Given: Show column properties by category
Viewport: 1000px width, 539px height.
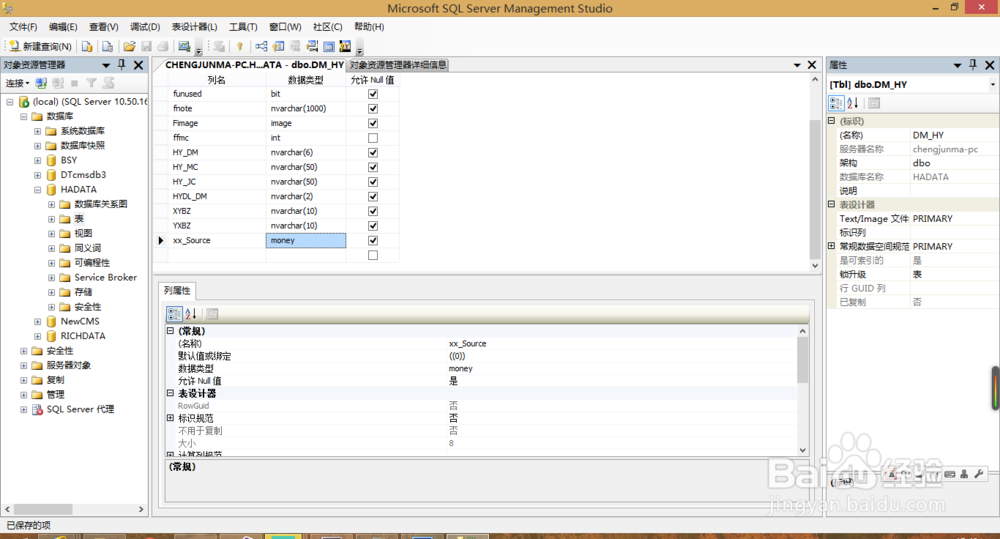Looking at the screenshot, I should 174,314.
